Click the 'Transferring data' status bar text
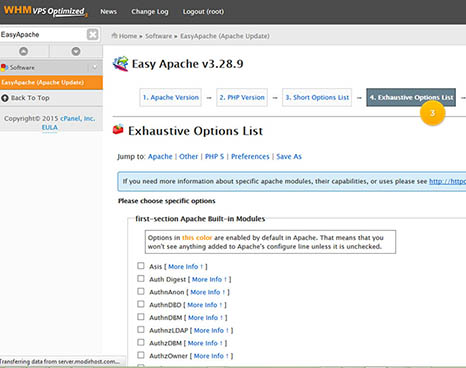The height and width of the screenshot is (368, 466). pos(60,362)
